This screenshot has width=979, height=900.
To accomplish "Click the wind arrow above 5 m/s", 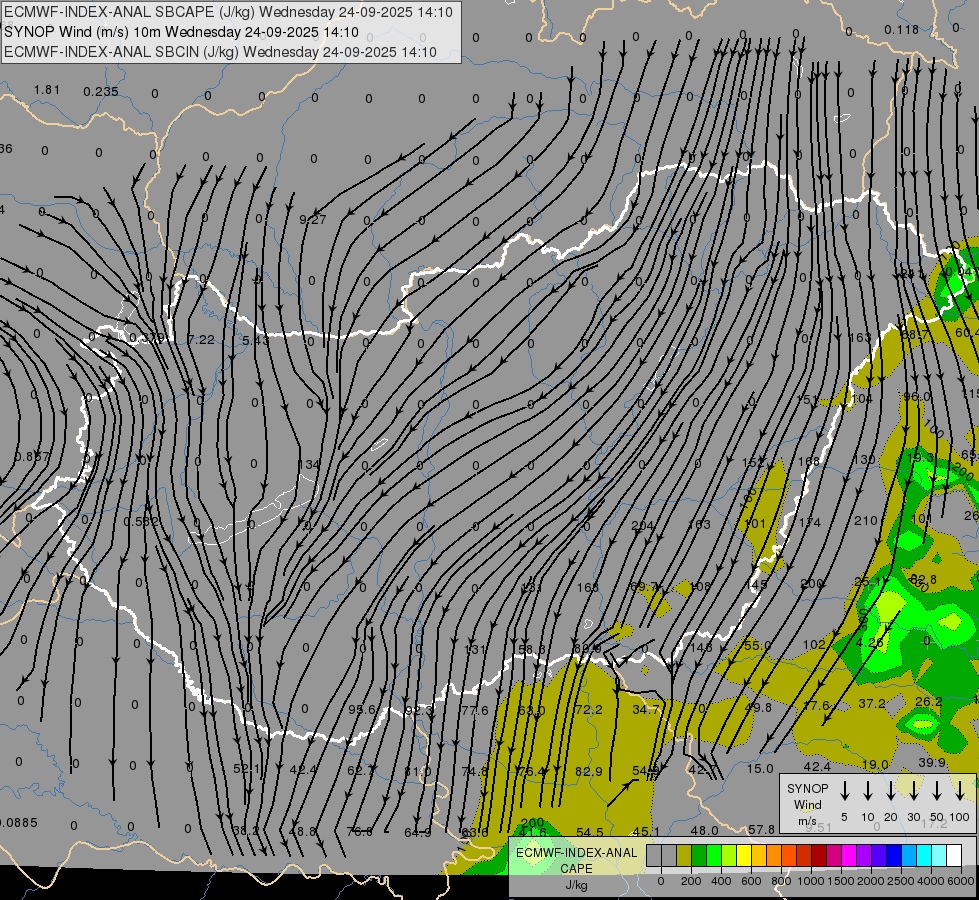I will point(844,791).
